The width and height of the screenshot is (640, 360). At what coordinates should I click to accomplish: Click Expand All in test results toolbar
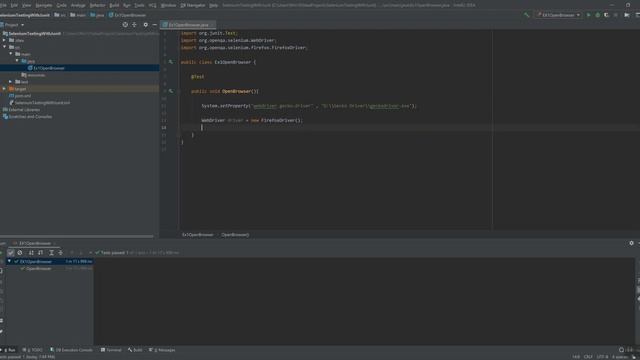51,253
